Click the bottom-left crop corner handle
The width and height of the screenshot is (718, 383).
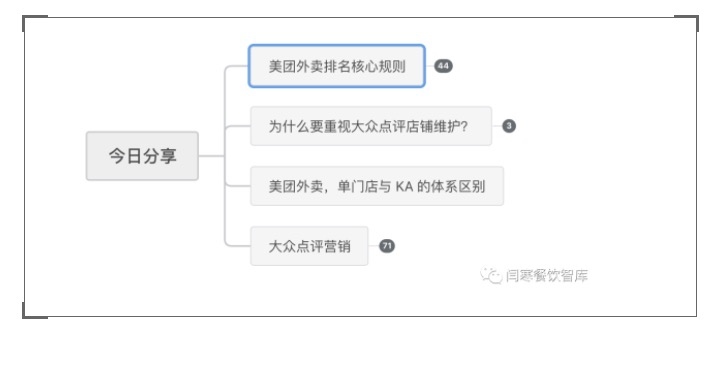coord(35,310)
